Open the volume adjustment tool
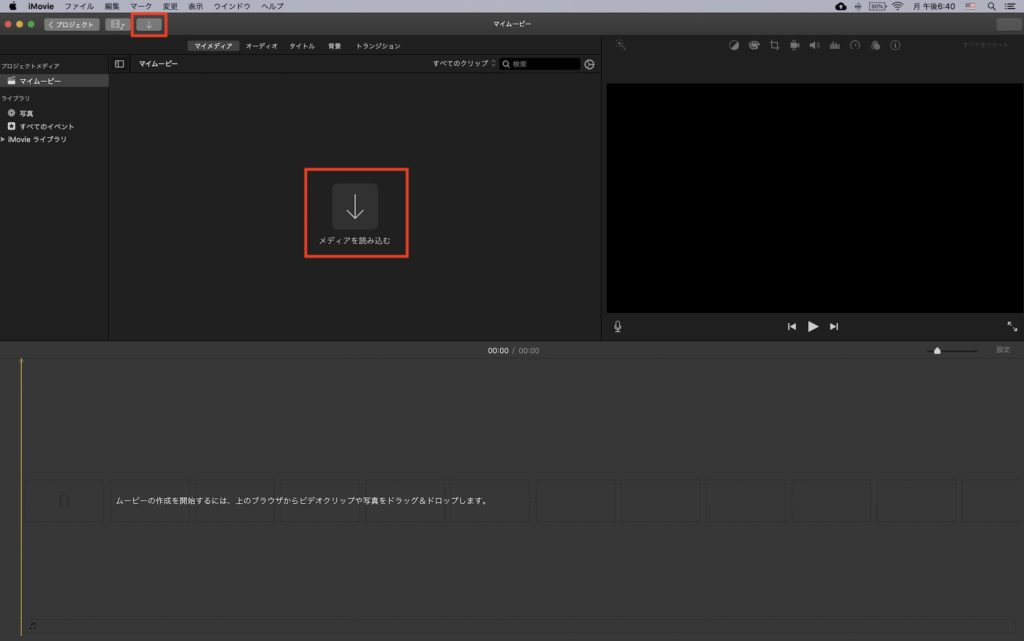This screenshot has width=1024, height=641. click(814, 45)
